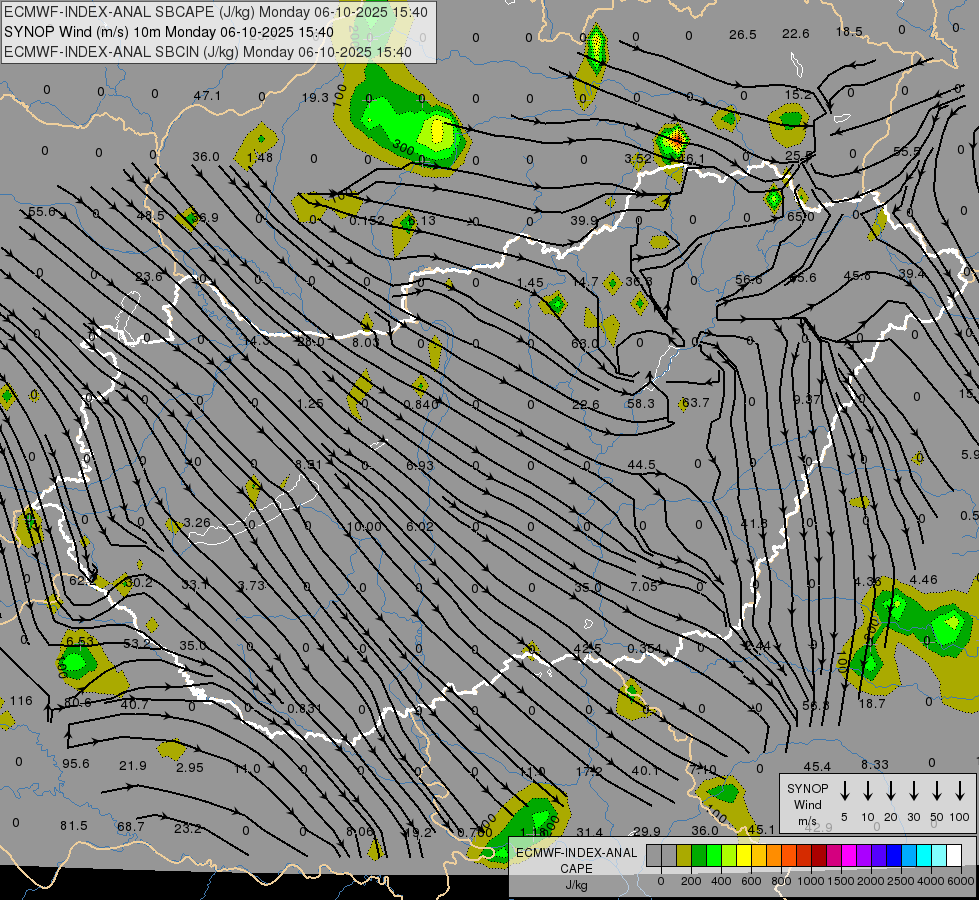Click the 10 m/s wind arrow in legend

click(868, 791)
